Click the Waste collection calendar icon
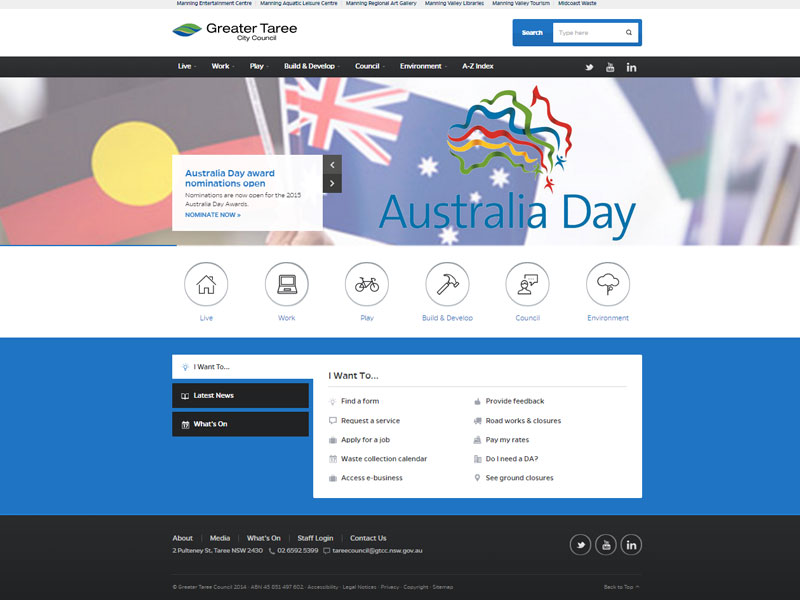800x600 pixels. point(334,458)
